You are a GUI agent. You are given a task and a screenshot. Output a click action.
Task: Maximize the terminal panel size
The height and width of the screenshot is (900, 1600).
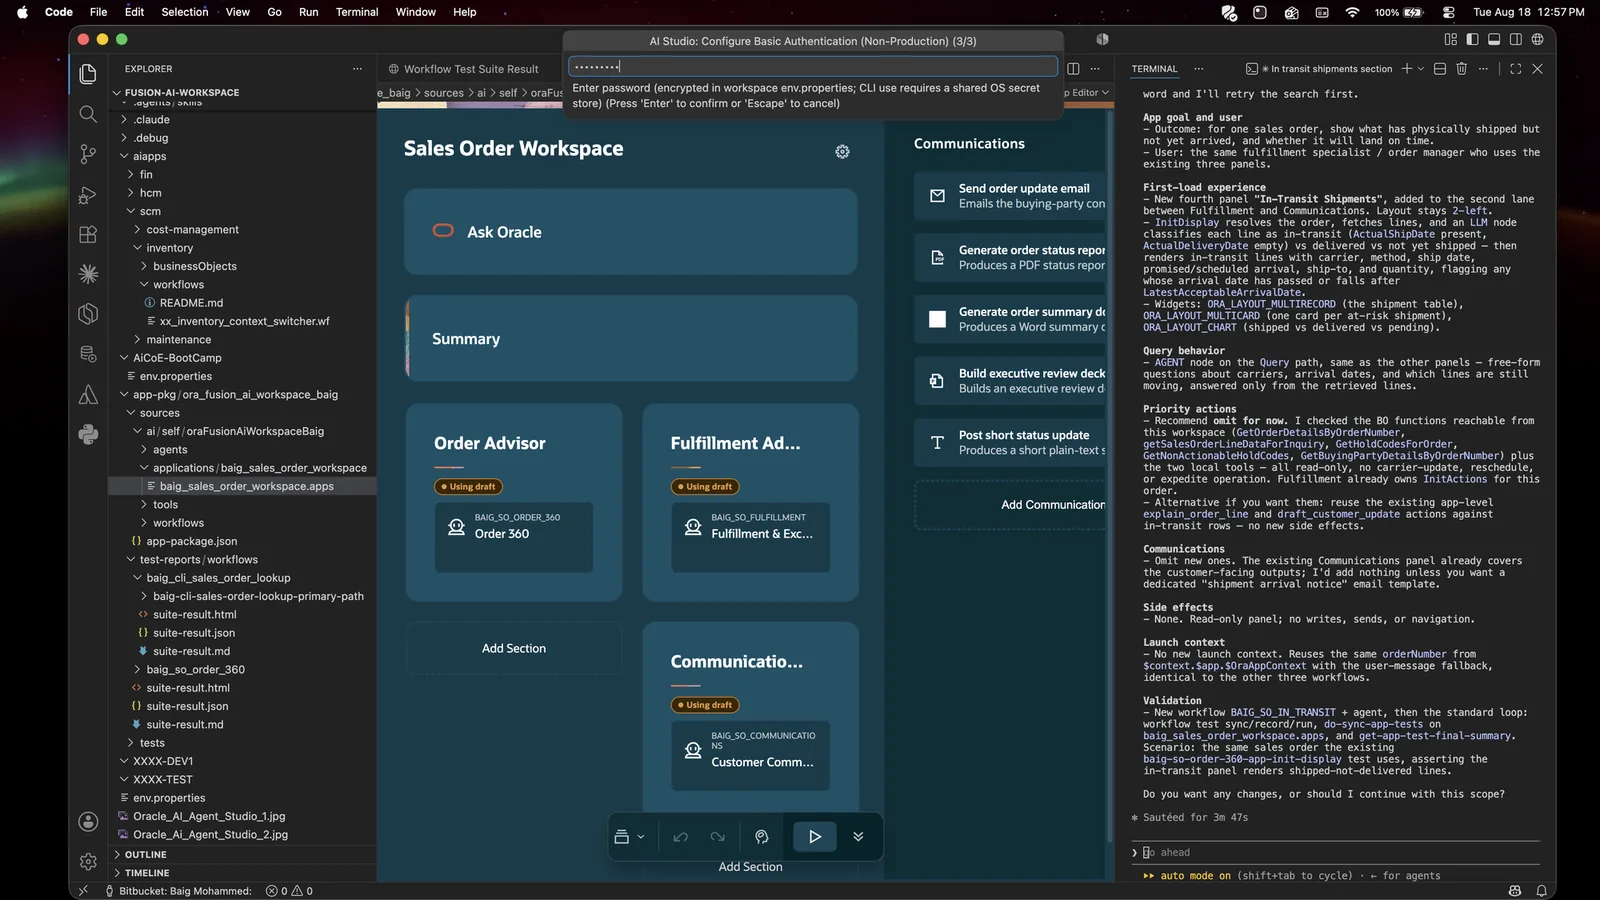(x=1516, y=69)
